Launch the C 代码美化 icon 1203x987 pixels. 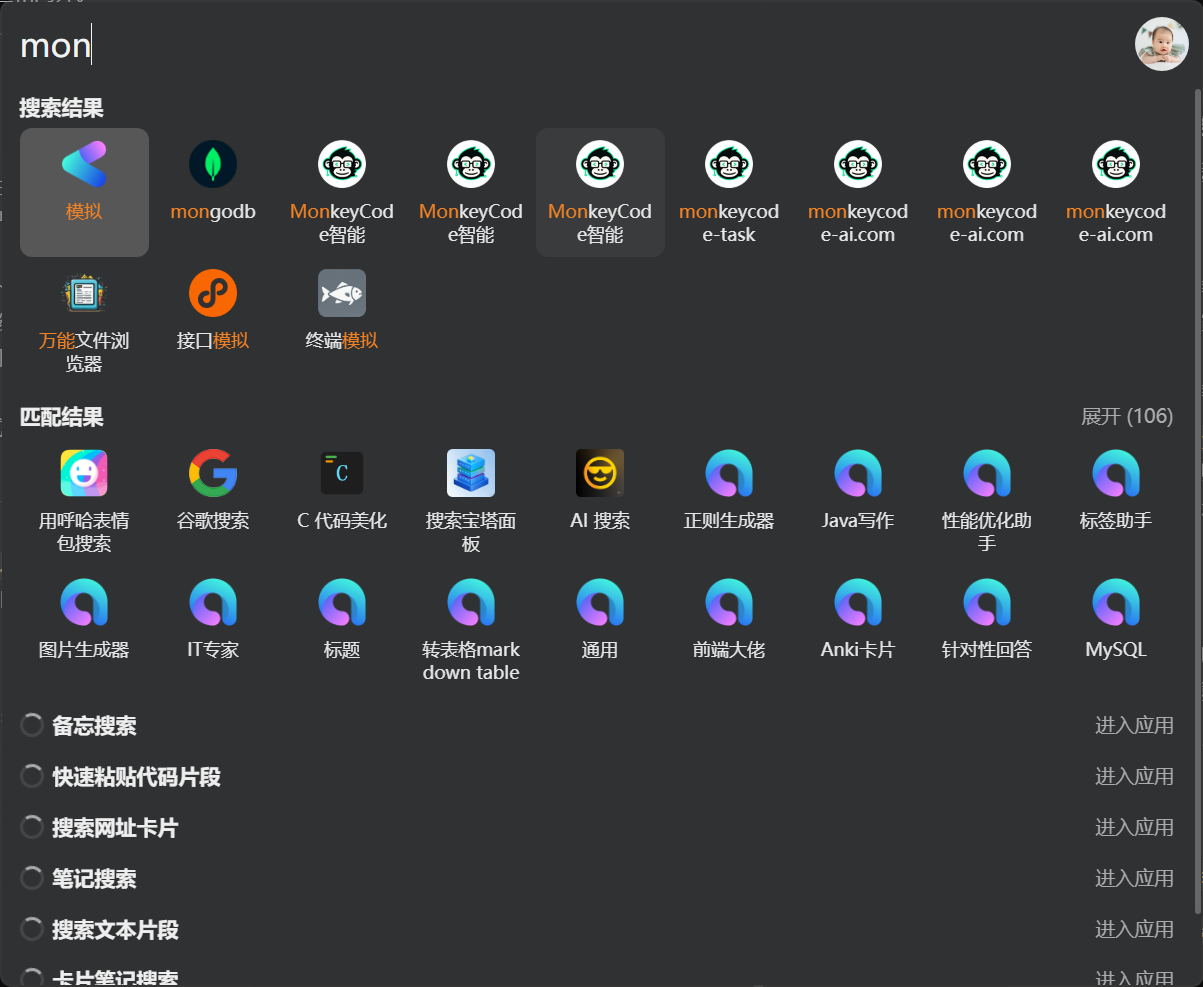(x=342, y=473)
